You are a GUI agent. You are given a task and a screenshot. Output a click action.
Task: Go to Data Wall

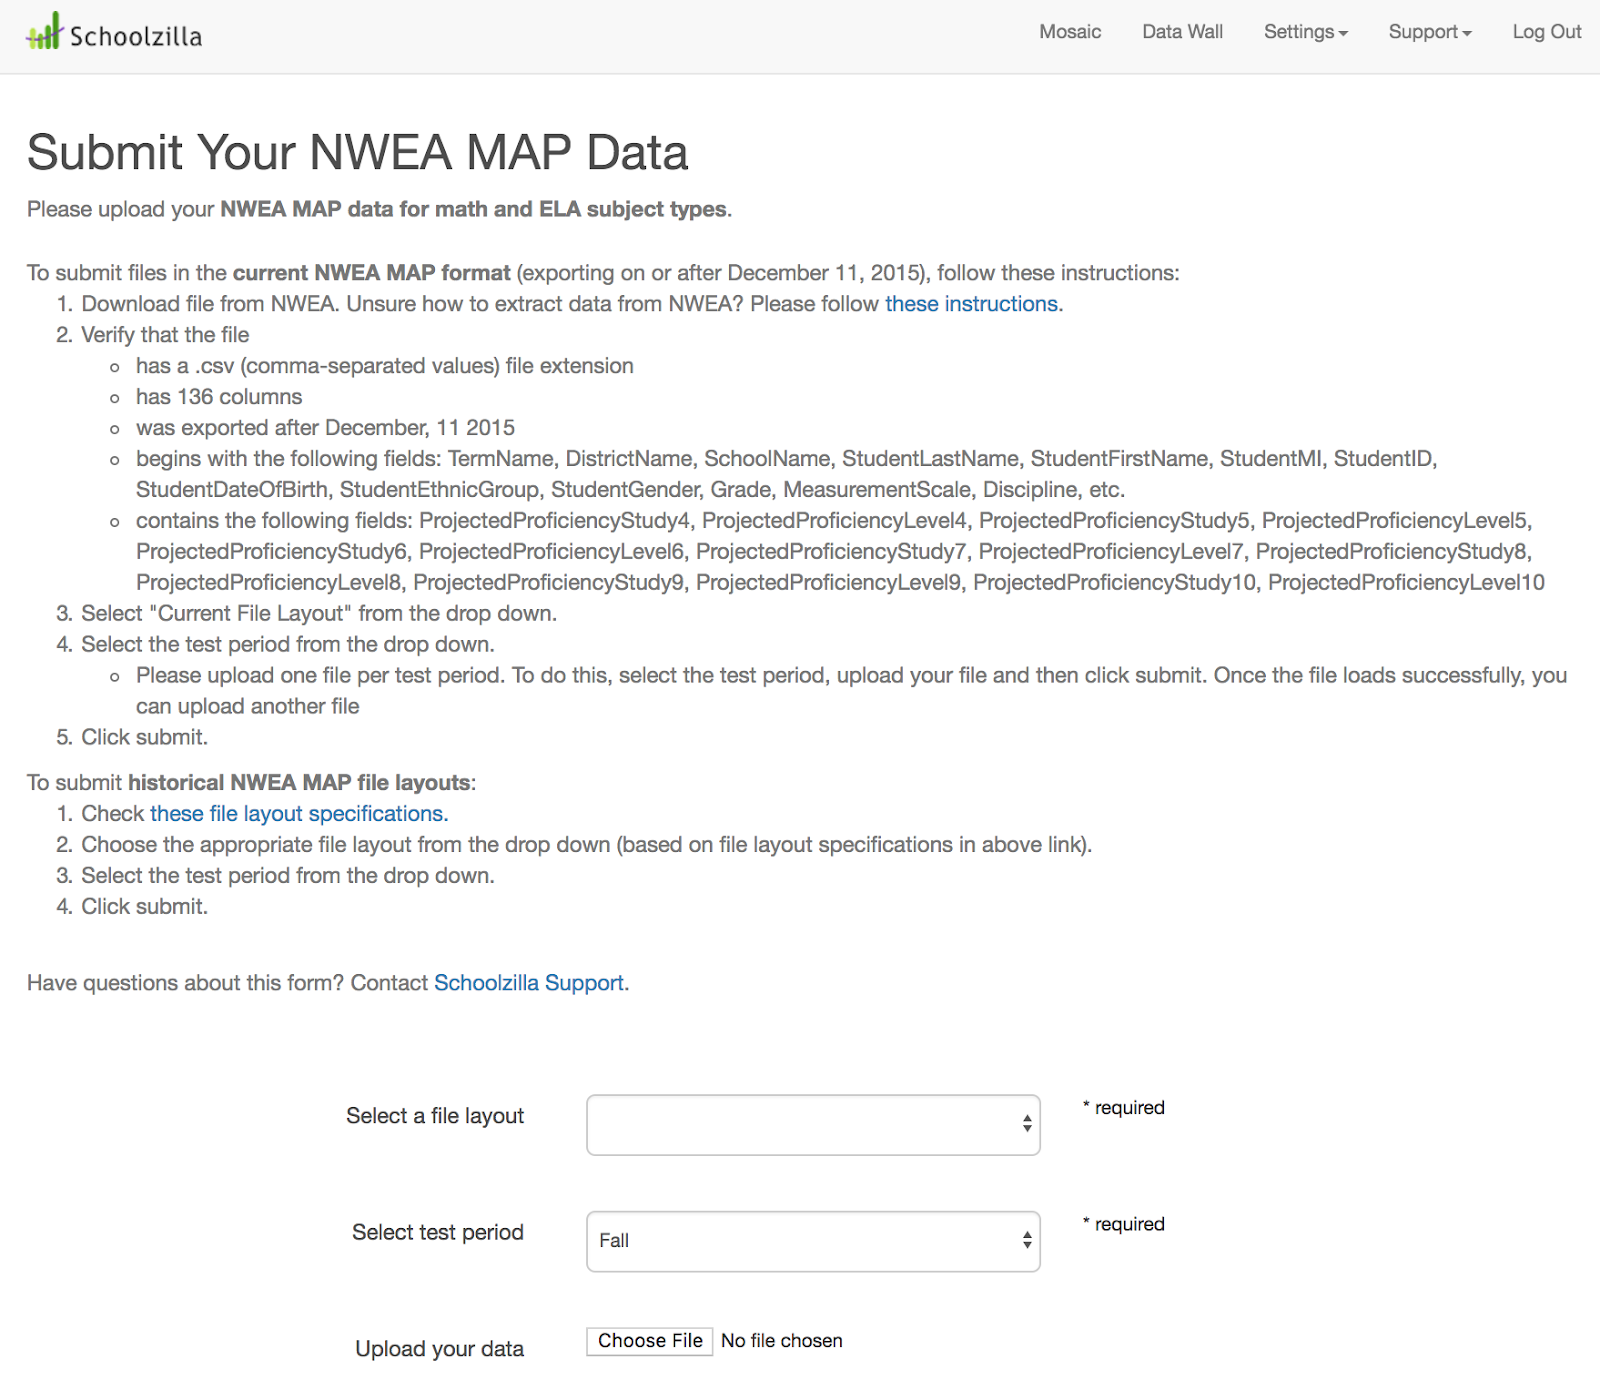(x=1182, y=32)
